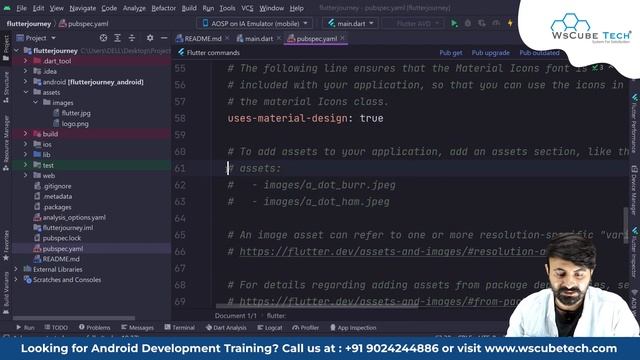Viewport: 640px width, 360px height.
Task: Open Project view mode dropdown
Action: (x=36, y=38)
